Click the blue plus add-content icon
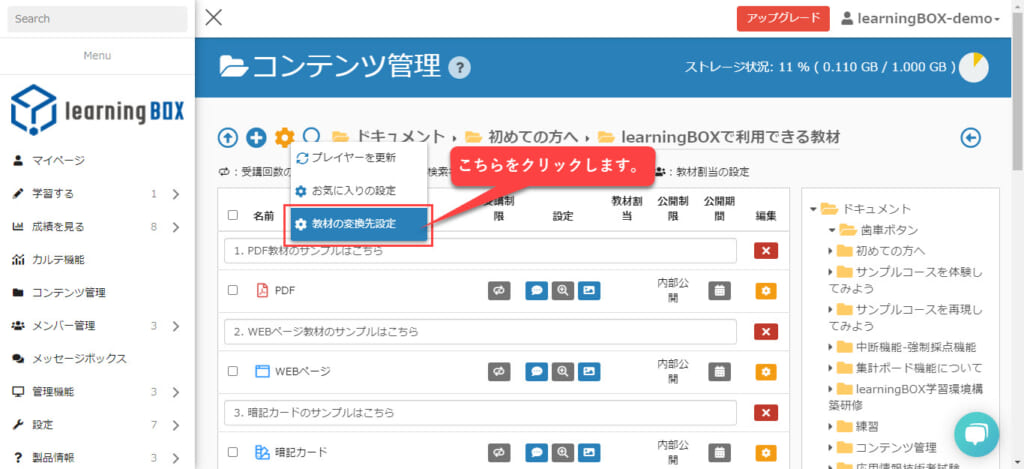1024x469 pixels. pyautogui.click(x=256, y=137)
